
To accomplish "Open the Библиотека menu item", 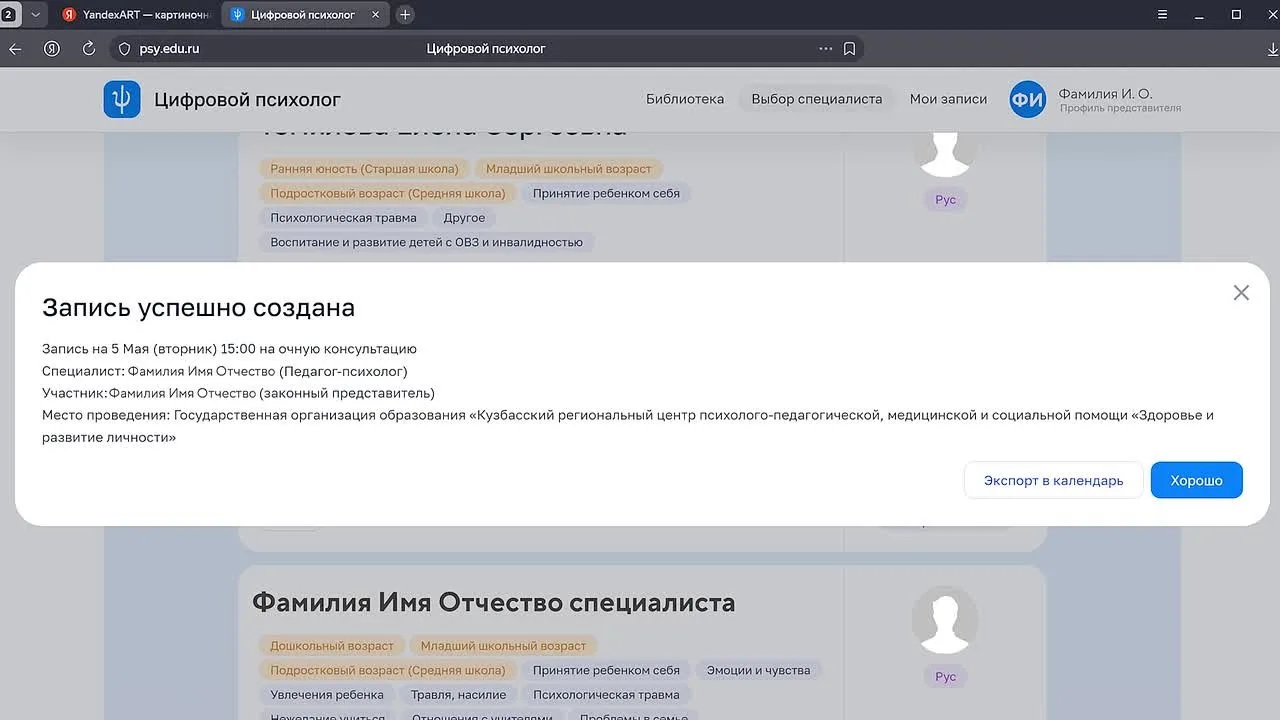I will 685,99.
